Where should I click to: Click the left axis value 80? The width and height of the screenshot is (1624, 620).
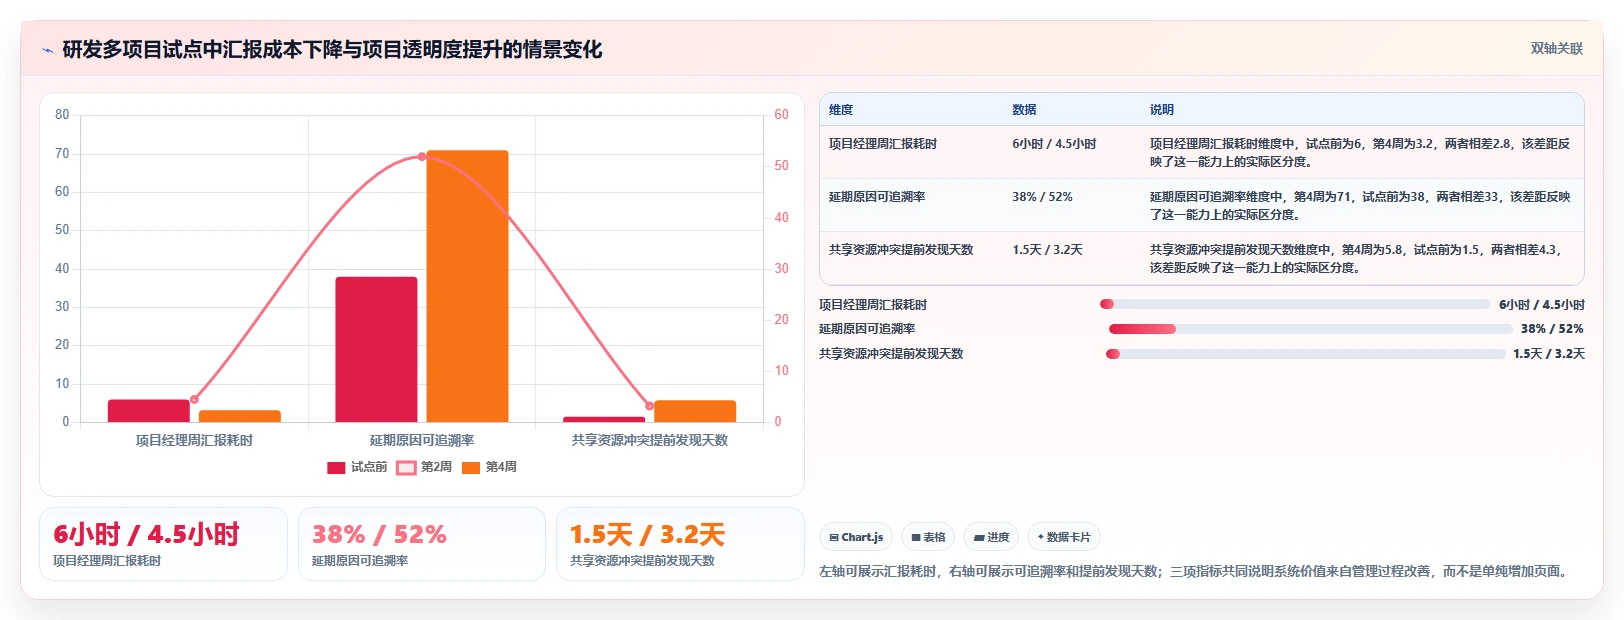point(62,115)
